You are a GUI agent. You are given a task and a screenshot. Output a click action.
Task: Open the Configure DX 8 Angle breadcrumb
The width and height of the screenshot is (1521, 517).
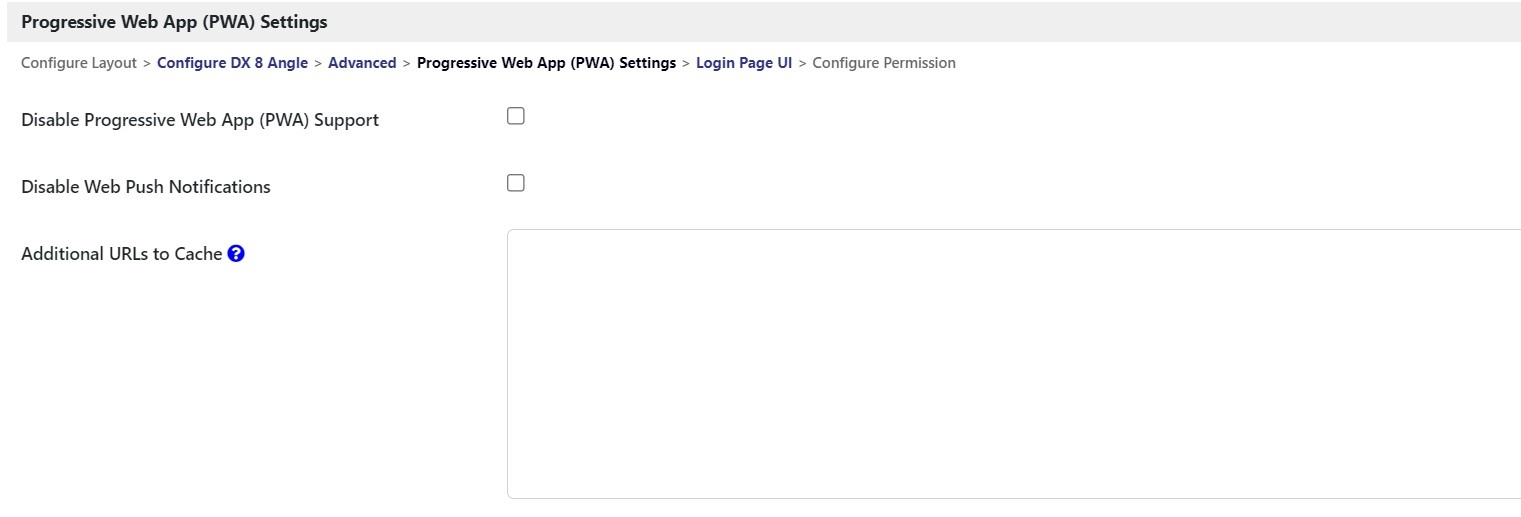pos(232,63)
